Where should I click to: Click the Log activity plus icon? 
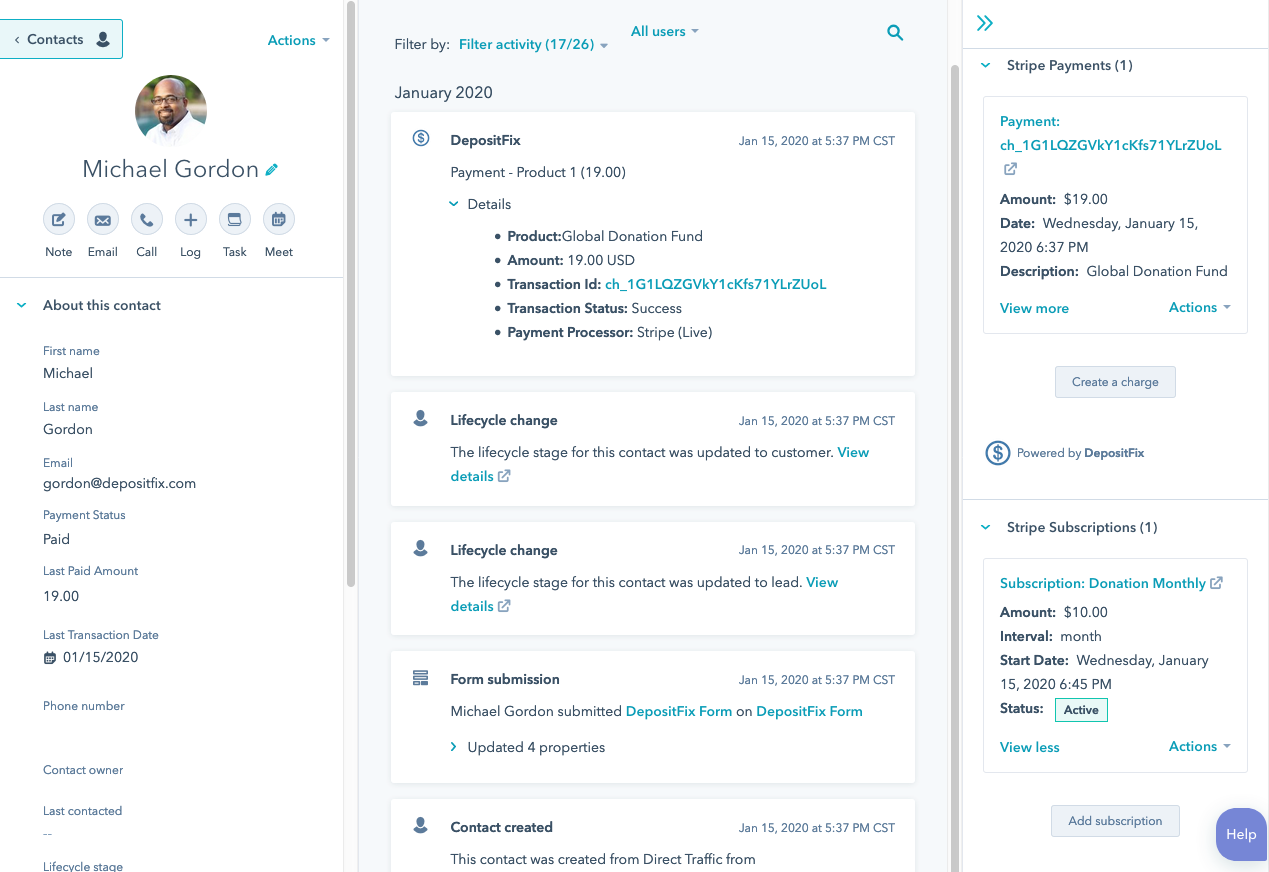pos(191,219)
